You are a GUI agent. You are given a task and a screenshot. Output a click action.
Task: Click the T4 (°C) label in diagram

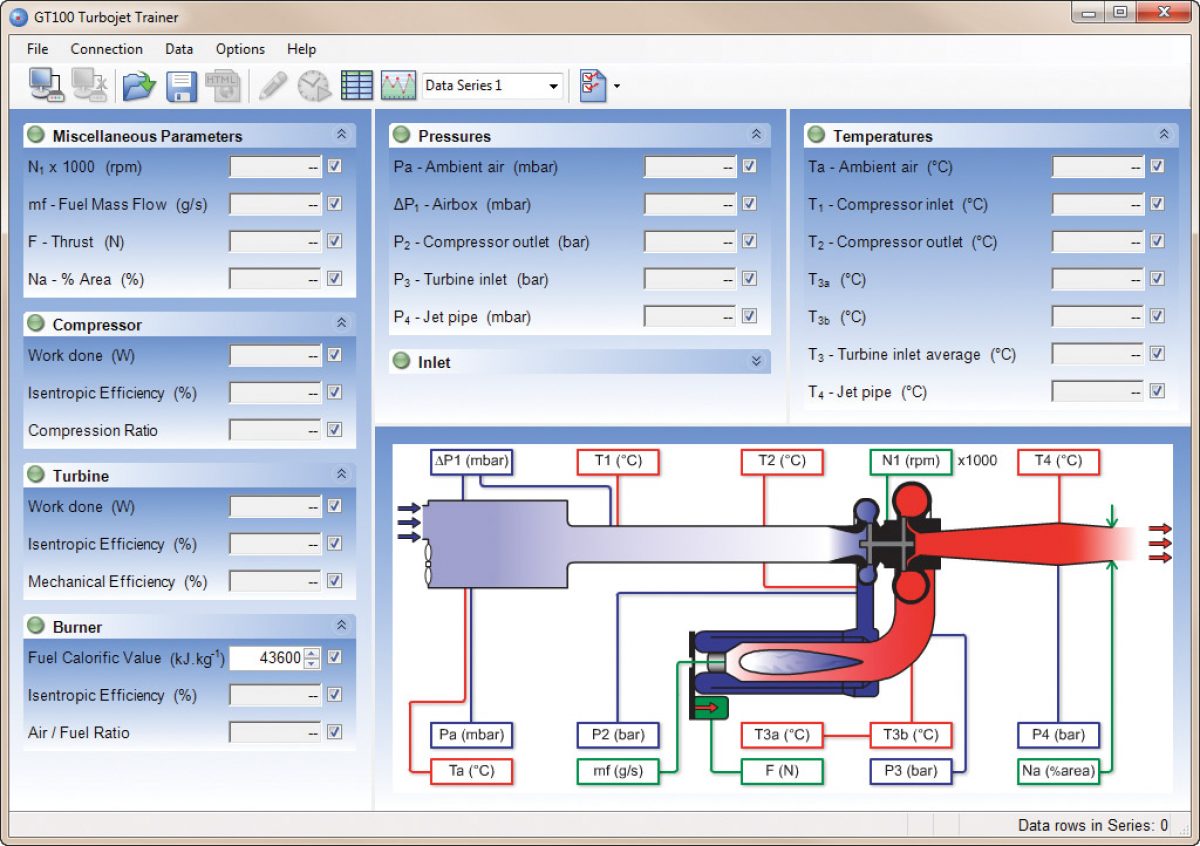(x=1058, y=461)
